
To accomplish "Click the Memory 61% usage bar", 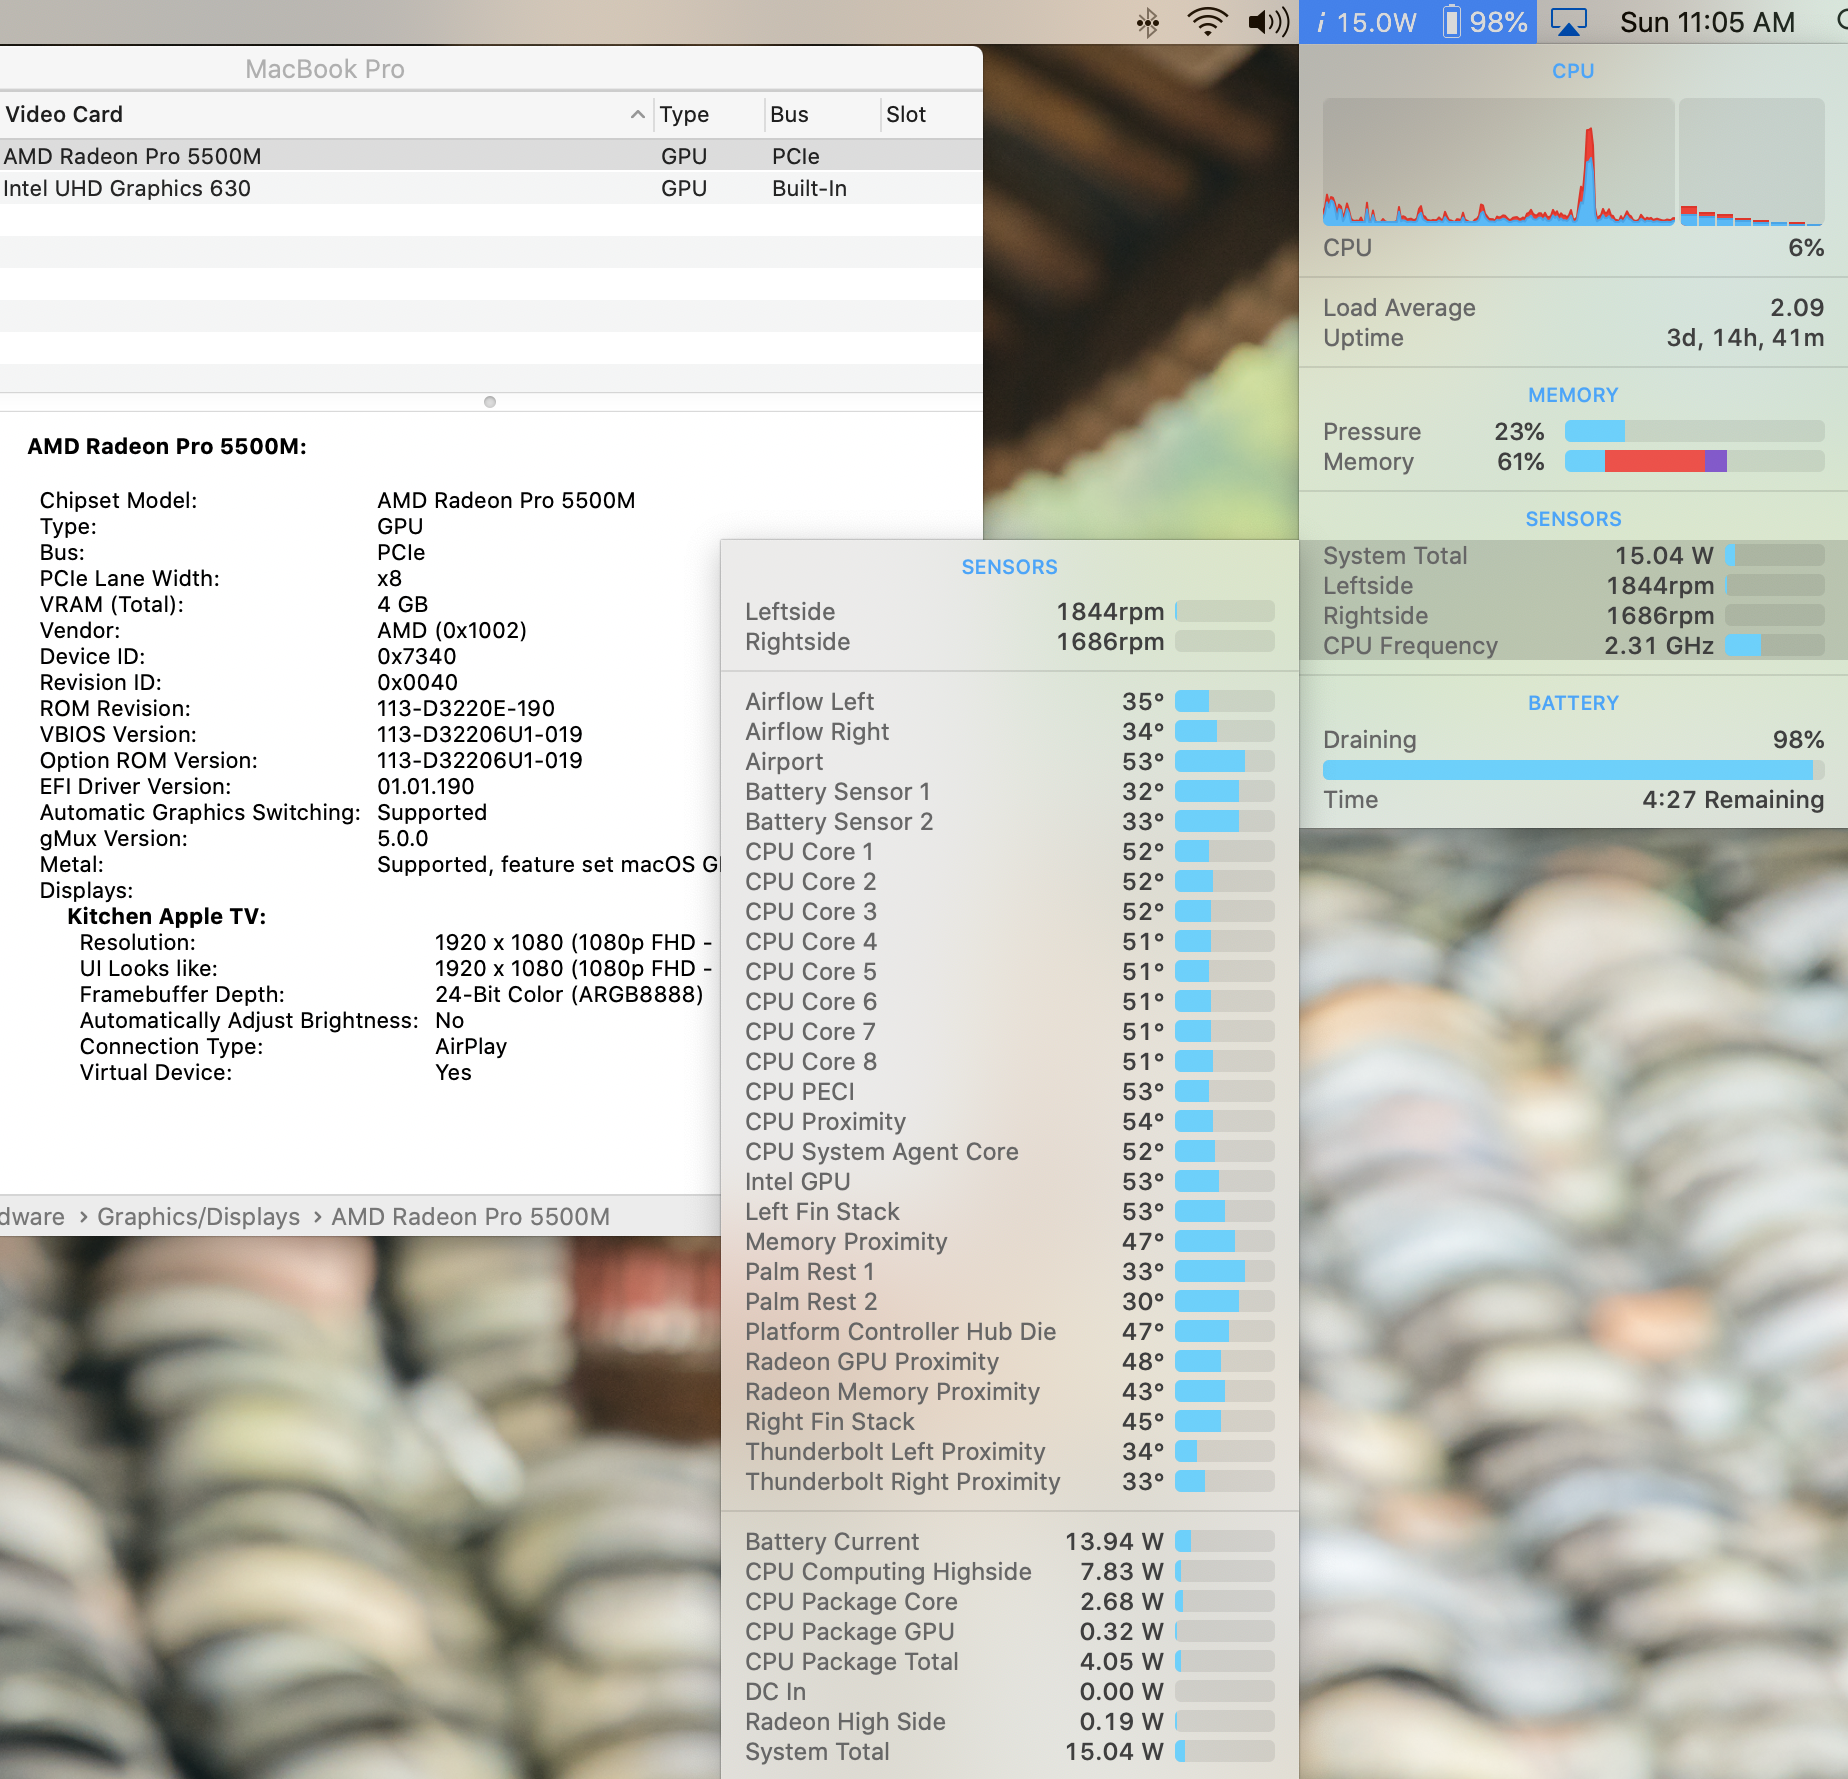I will pyautogui.click(x=1694, y=461).
